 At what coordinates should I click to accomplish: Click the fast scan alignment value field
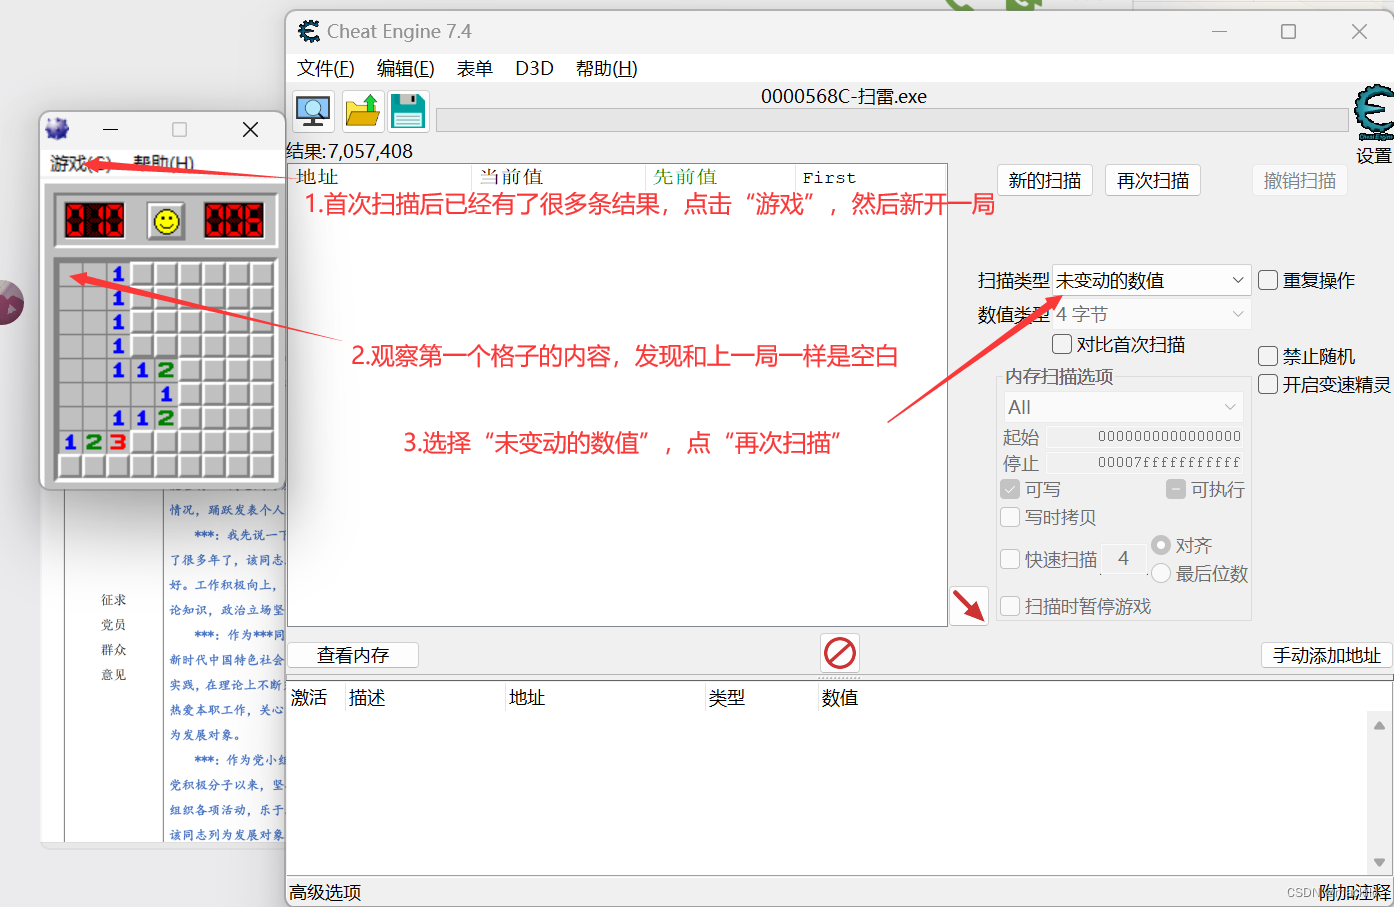1123,559
